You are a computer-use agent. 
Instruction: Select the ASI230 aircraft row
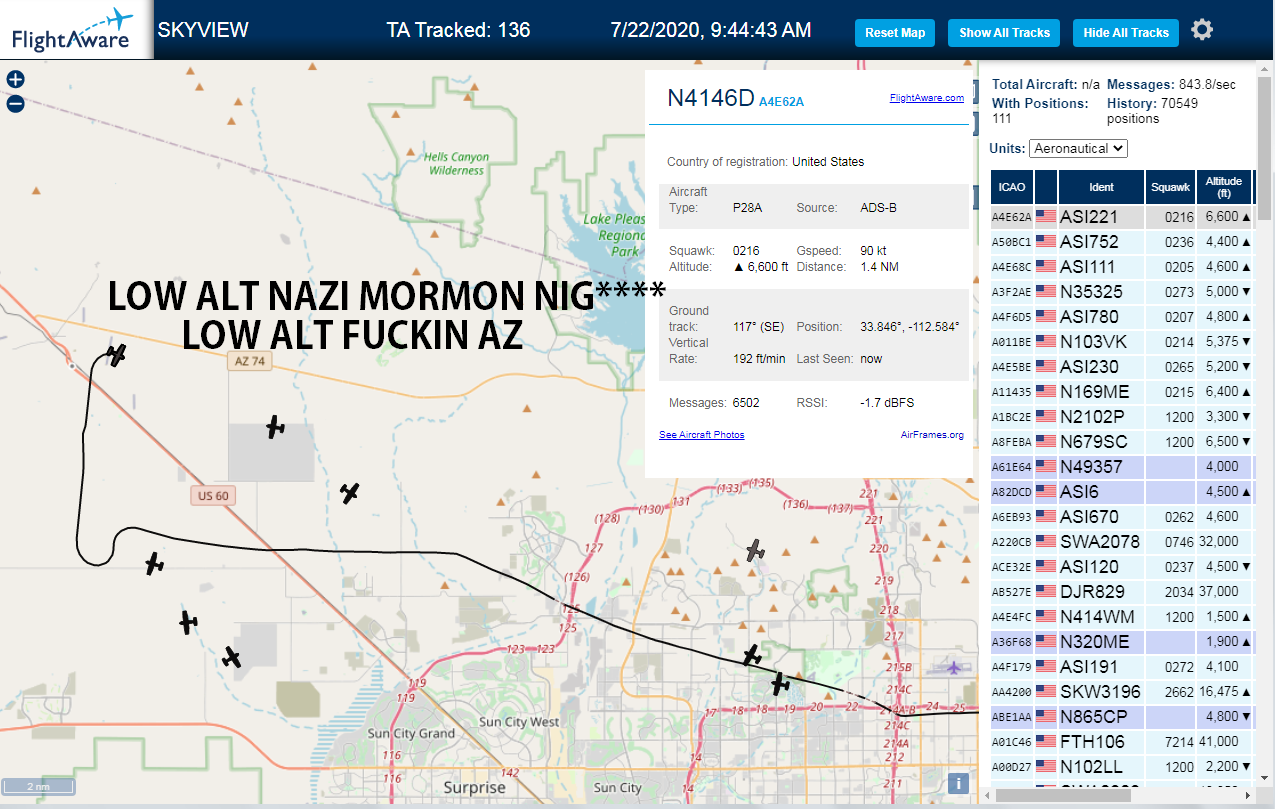1121,366
